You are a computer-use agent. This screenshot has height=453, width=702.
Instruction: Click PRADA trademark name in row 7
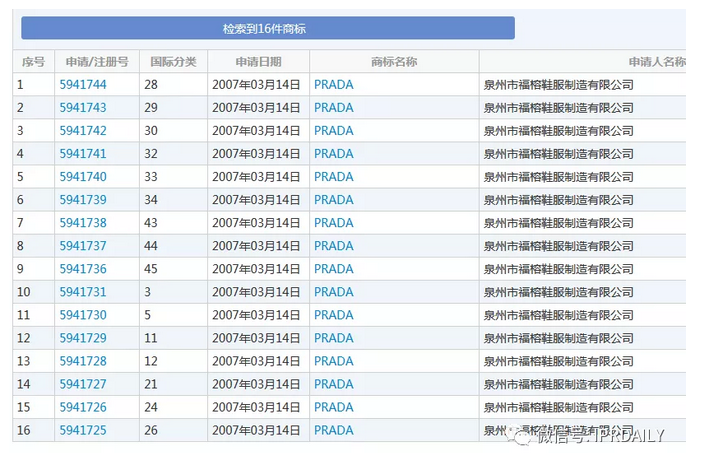pos(334,223)
